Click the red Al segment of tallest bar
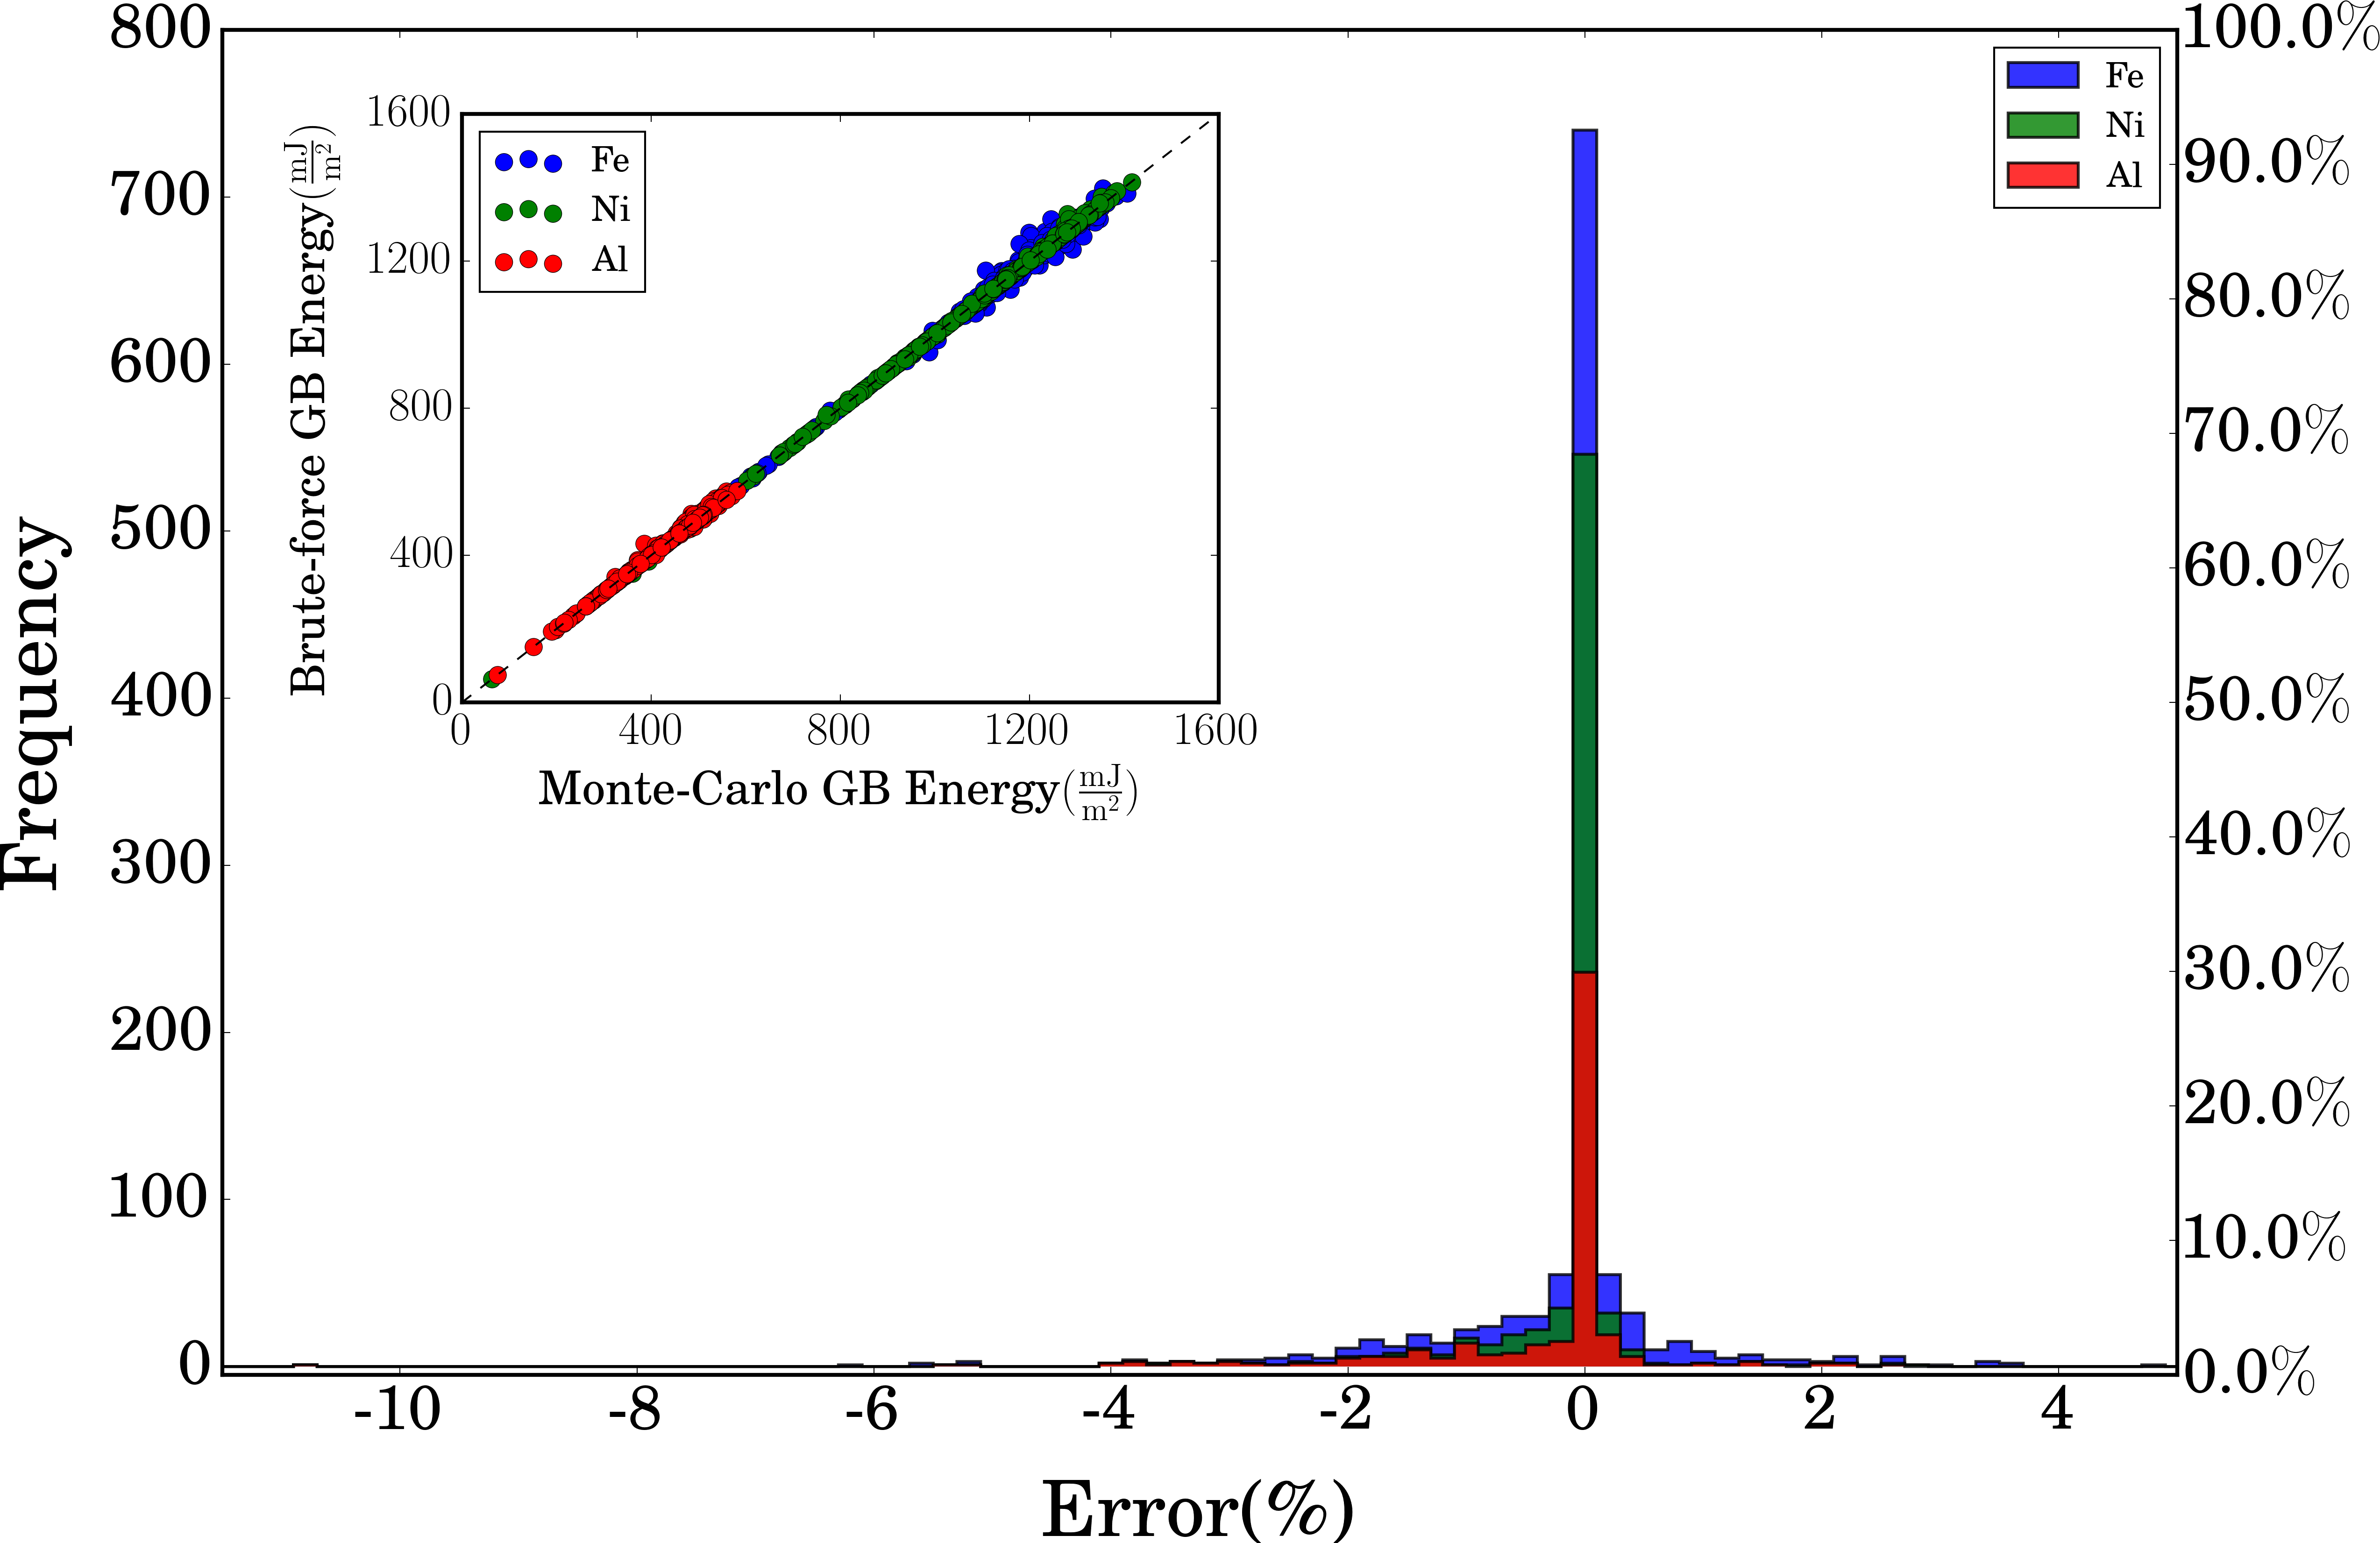2380x1543 pixels. (1584, 1170)
